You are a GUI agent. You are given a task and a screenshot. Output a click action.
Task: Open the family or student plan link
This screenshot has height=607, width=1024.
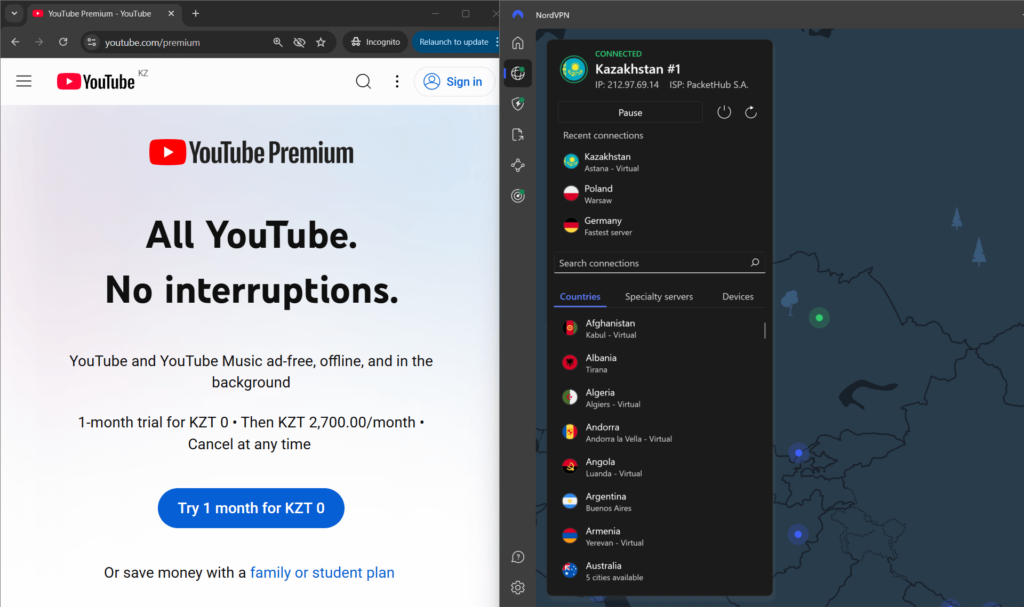322,572
